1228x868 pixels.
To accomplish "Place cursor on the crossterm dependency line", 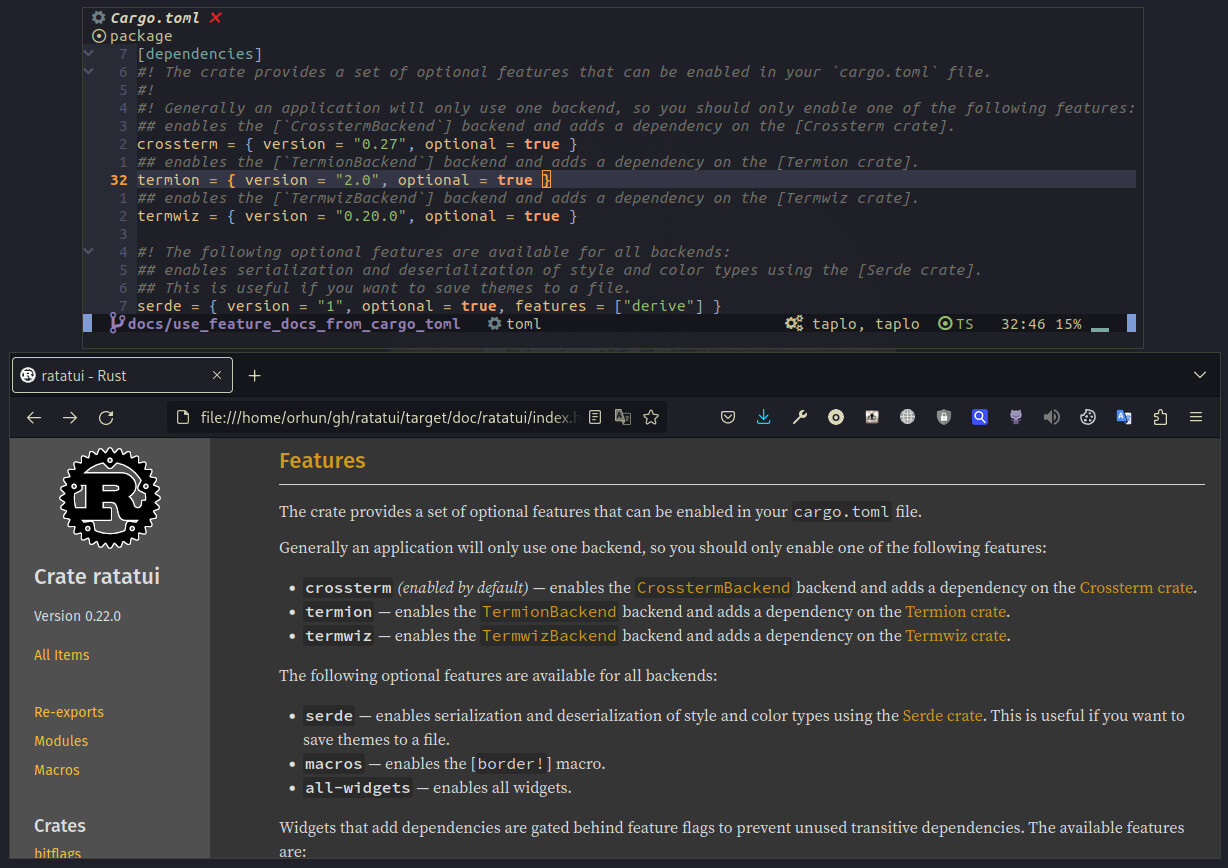I will (x=357, y=144).
